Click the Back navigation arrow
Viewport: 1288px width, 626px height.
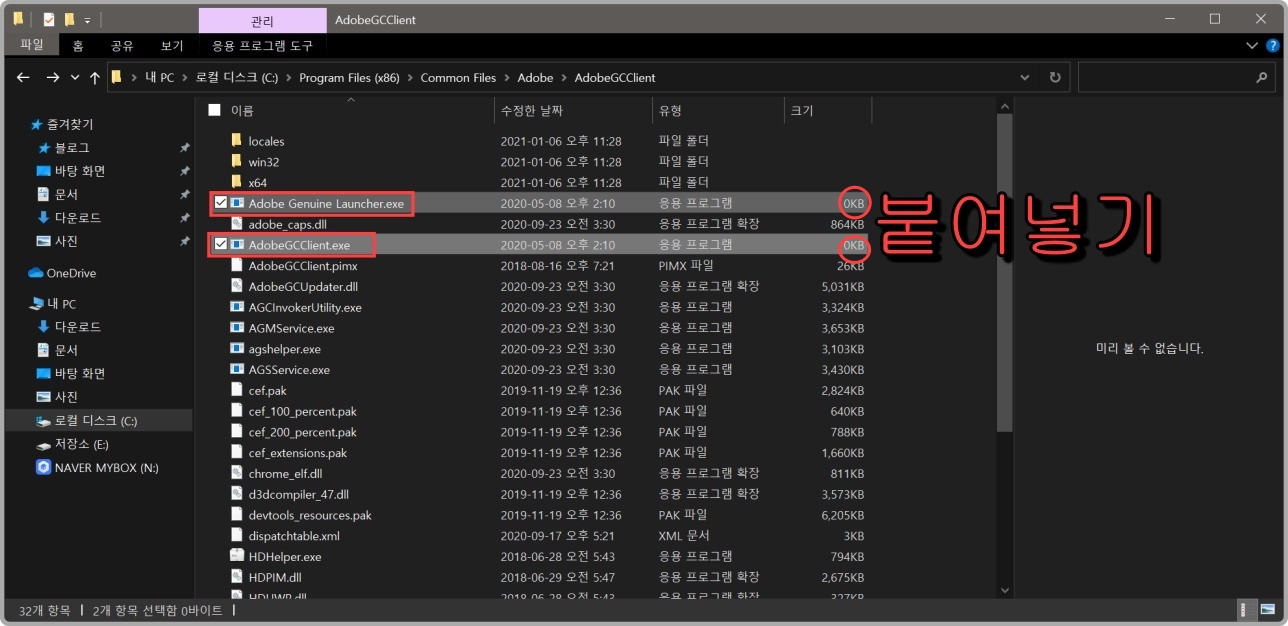pos(23,77)
